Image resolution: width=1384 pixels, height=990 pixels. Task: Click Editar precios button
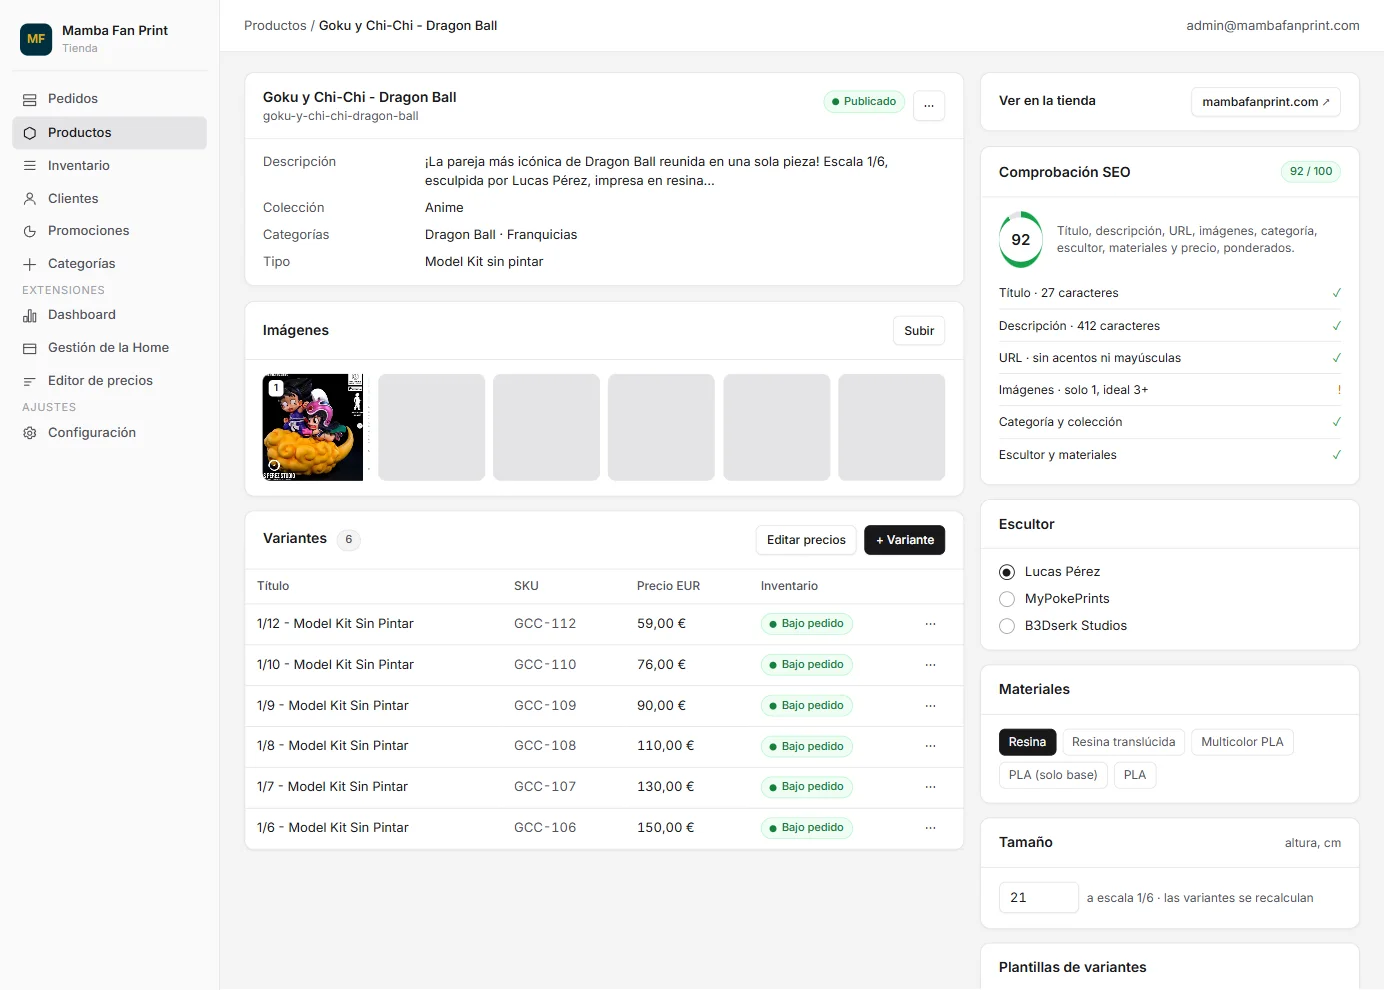pos(806,540)
